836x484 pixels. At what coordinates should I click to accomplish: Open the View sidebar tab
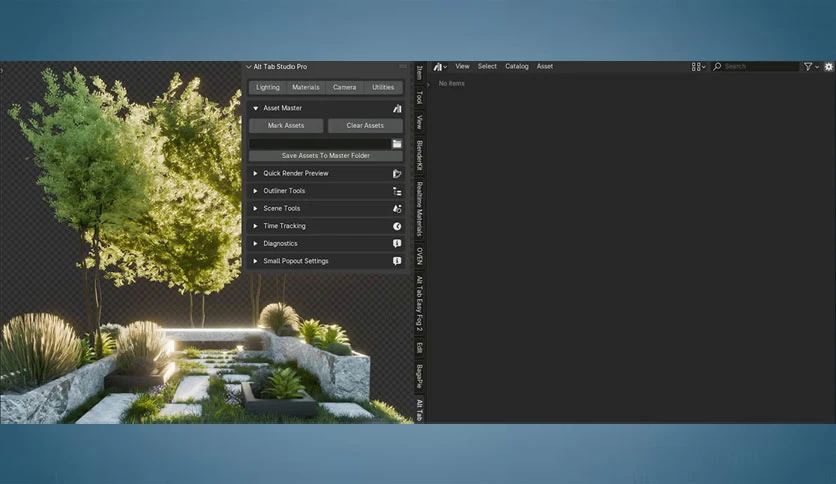pyautogui.click(x=420, y=122)
